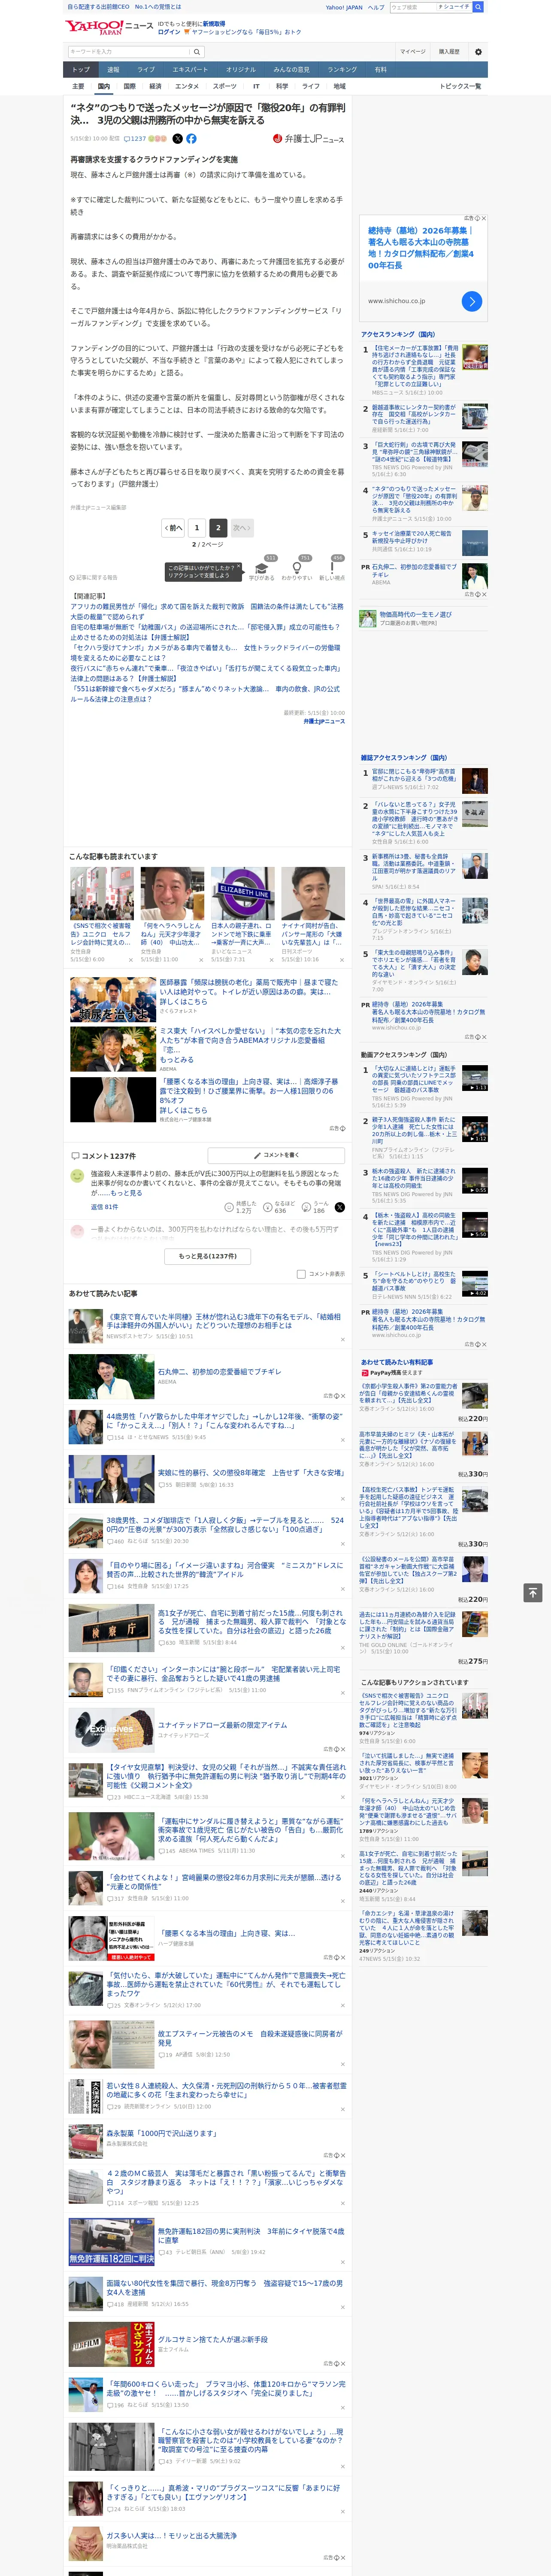Image resolution: width=551 pixels, height=2576 pixels.
Task: Open settings via the gear icon
Action: coord(477,52)
